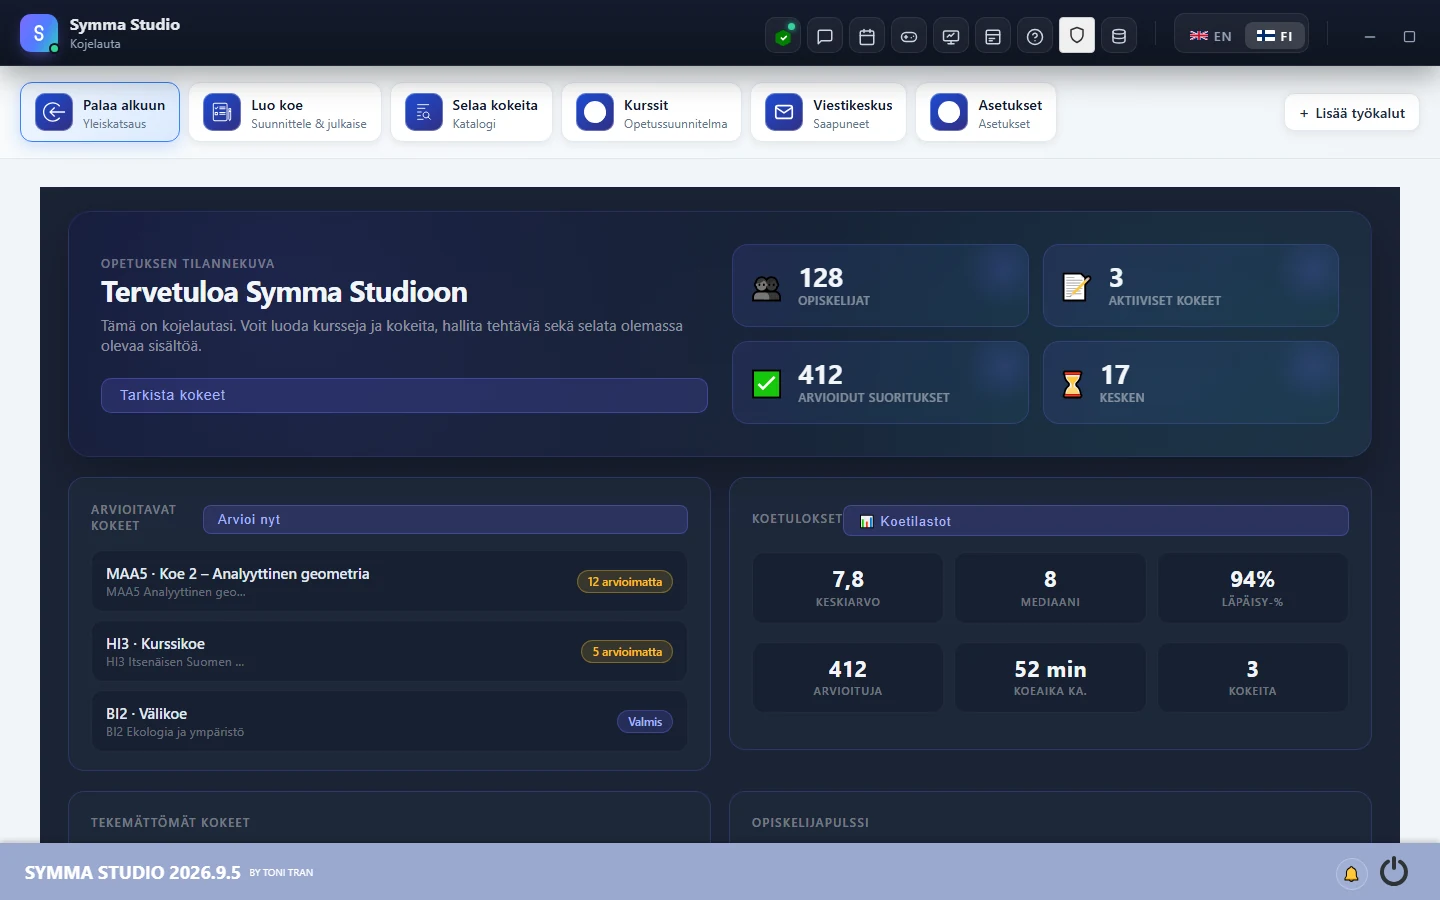Open the presentation monitor icon

[951, 36]
